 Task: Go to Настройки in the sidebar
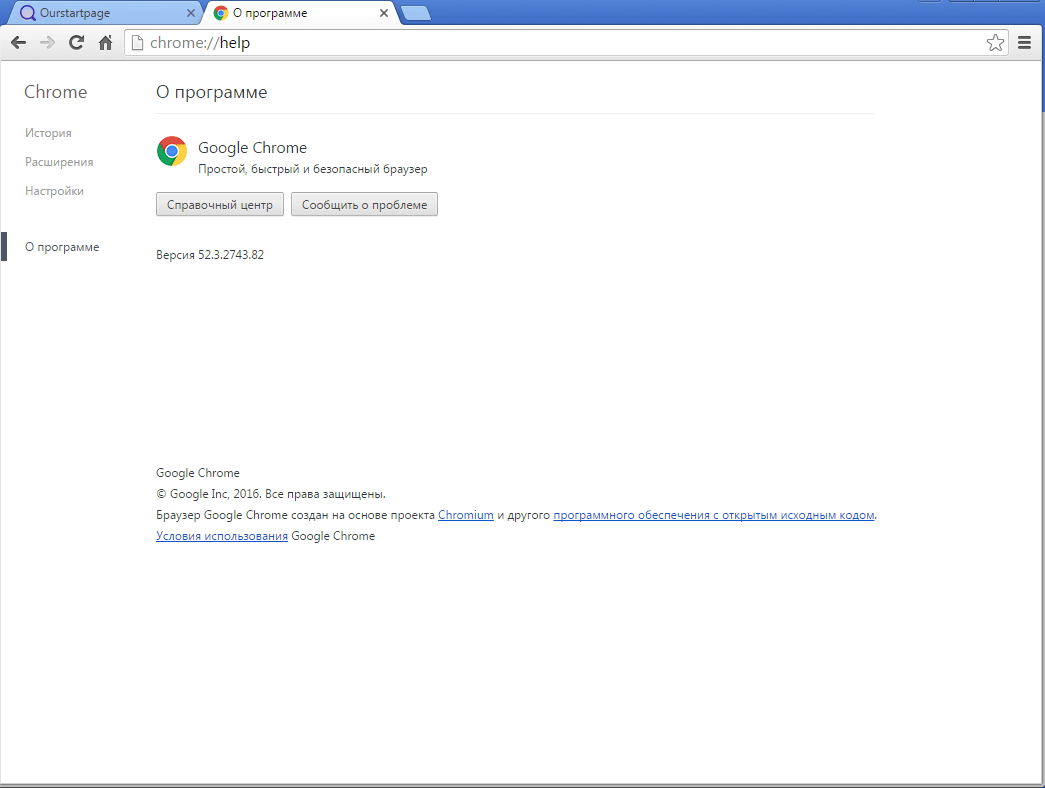pos(54,191)
